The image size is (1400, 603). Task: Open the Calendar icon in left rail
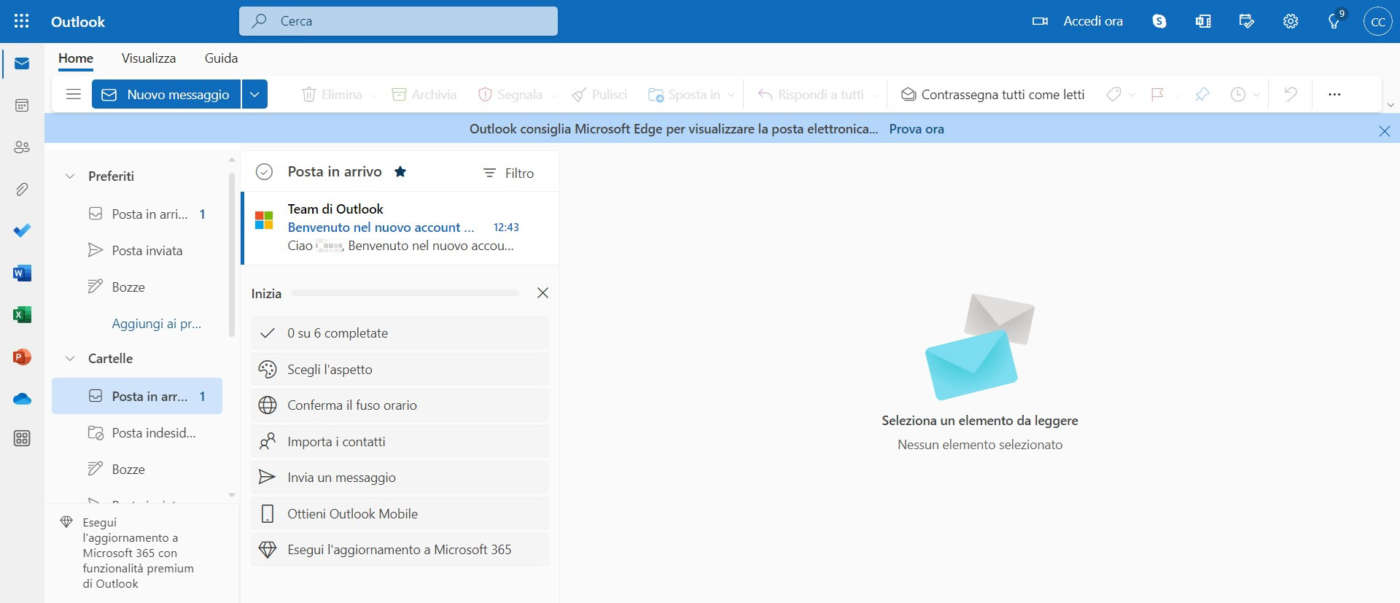click(22, 105)
